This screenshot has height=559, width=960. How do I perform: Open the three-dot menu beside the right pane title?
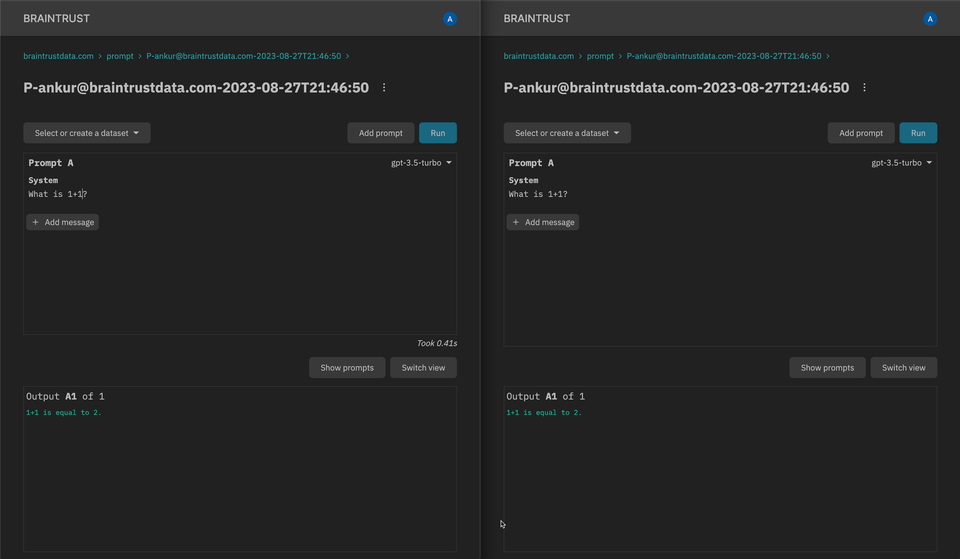pyautogui.click(x=864, y=88)
